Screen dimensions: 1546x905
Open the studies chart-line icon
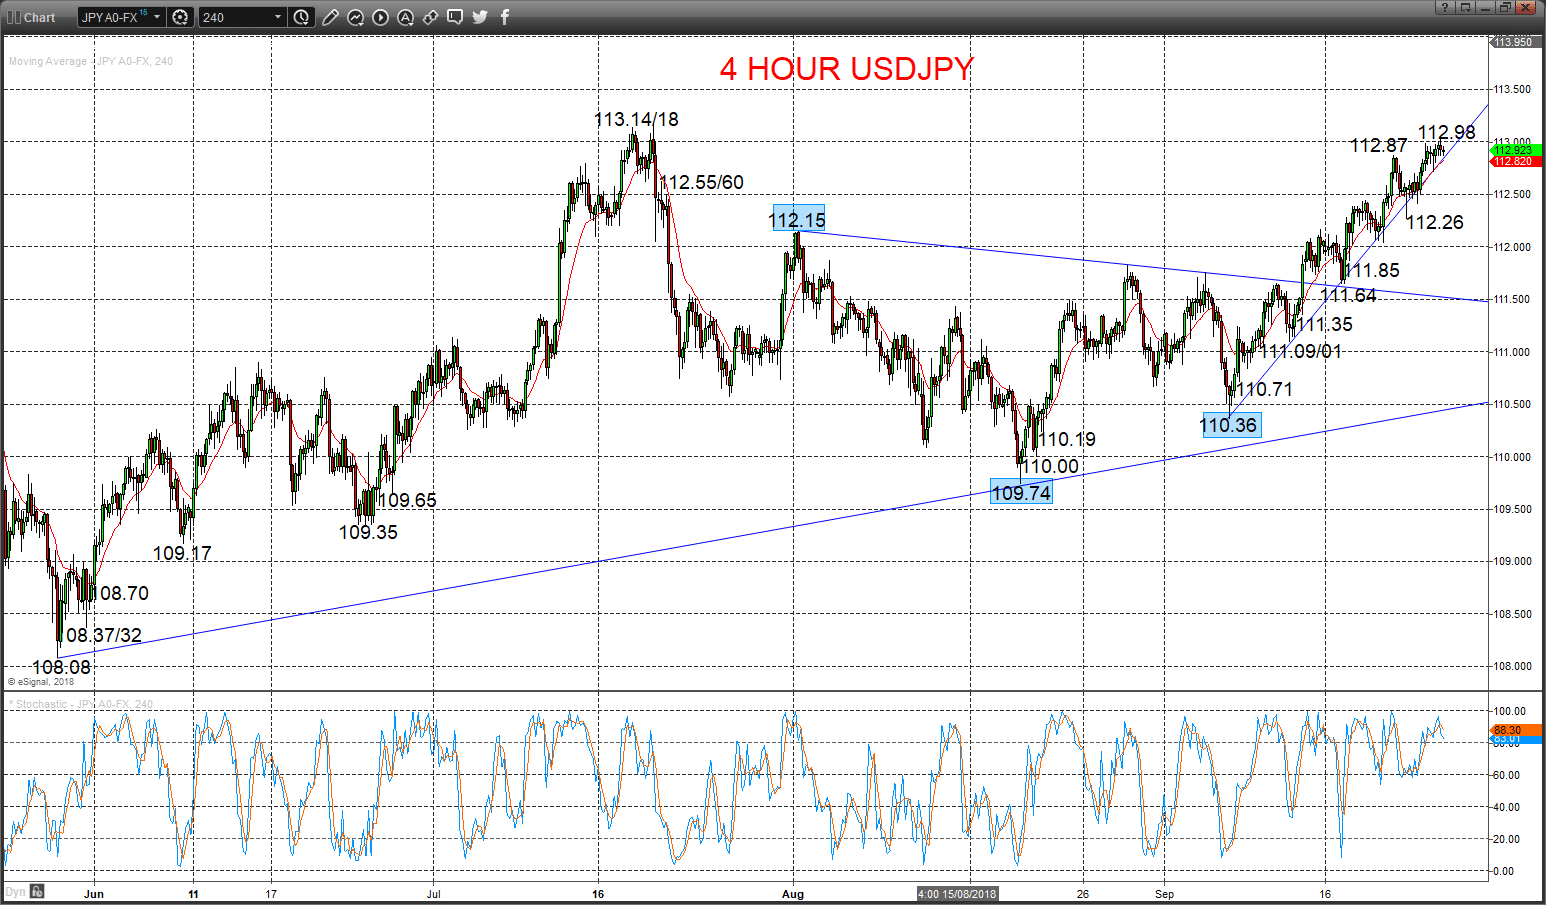pos(356,17)
